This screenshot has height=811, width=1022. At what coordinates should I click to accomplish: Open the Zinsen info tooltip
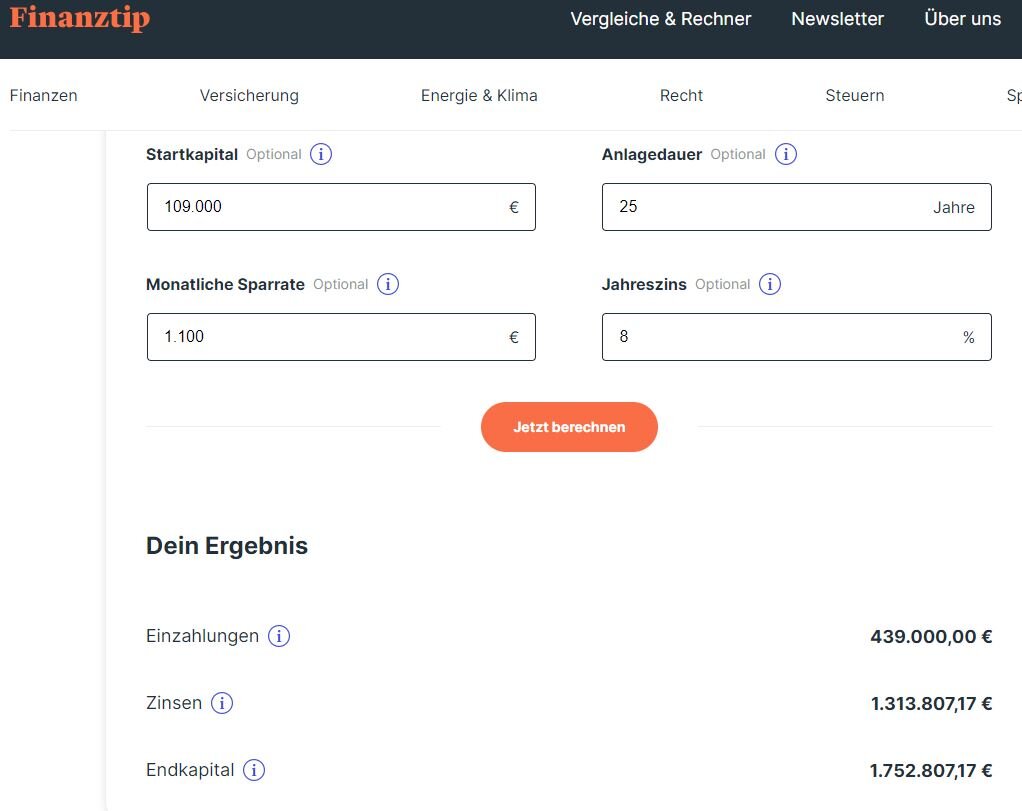click(222, 703)
